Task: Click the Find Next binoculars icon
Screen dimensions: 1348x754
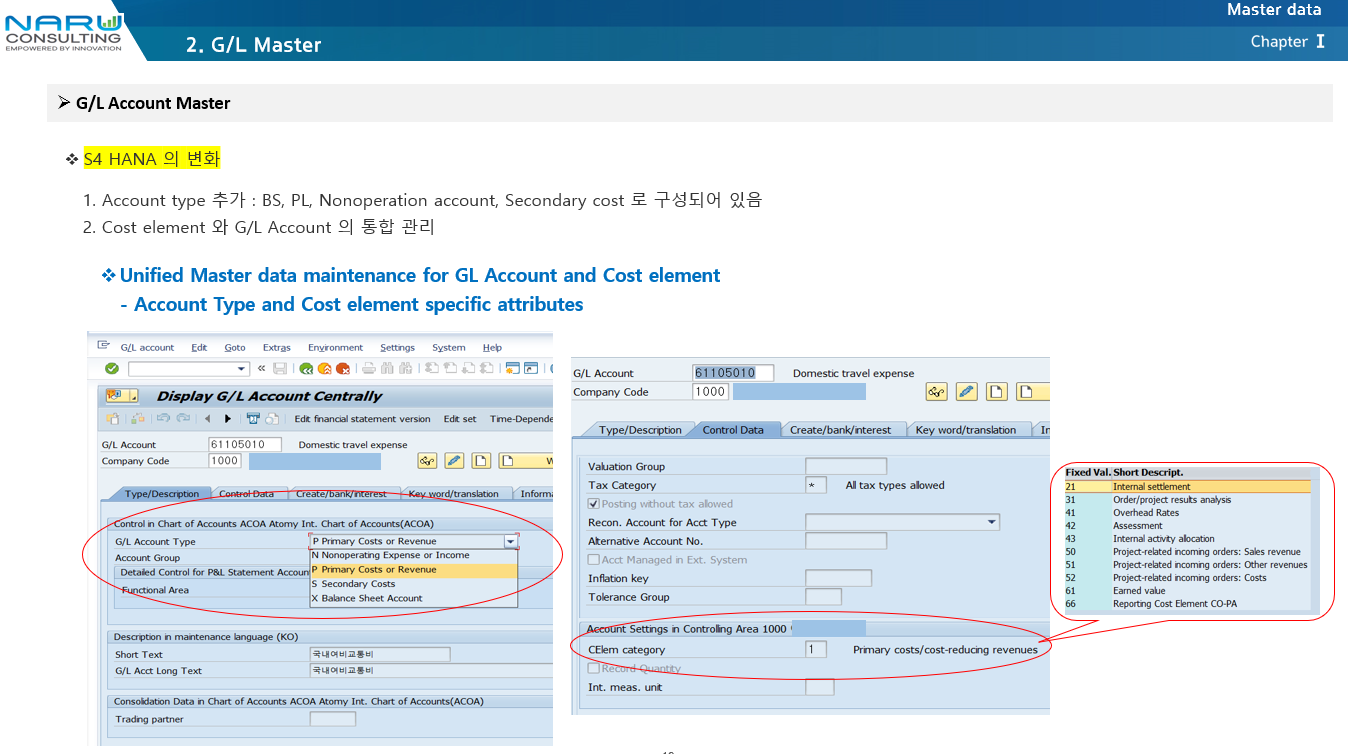Action: [x=405, y=369]
